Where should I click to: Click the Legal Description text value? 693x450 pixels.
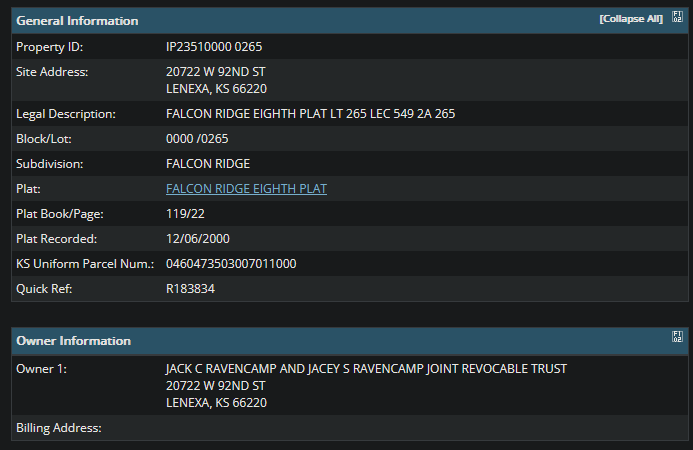[310, 114]
